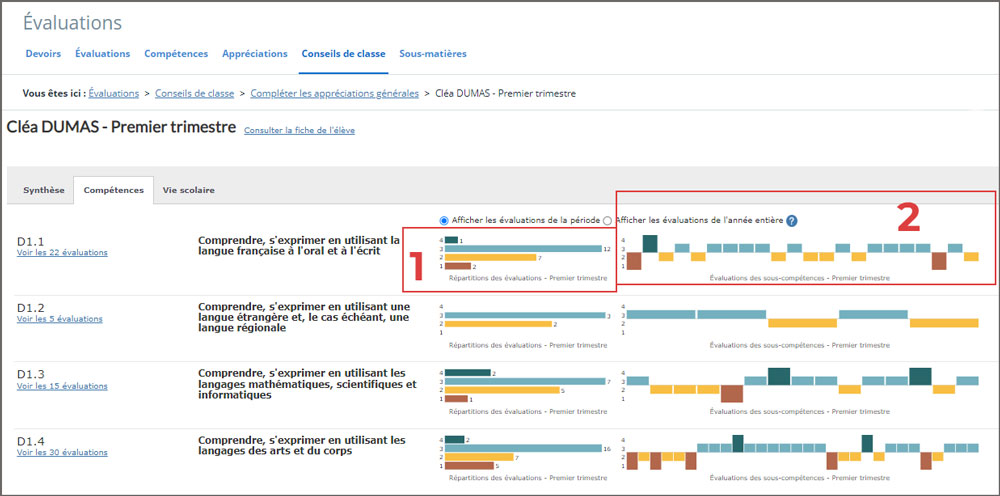Viewport: 1000px width, 496px height.
Task: Switch to the Vie scolaire sub-tab
Action: [x=188, y=190]
